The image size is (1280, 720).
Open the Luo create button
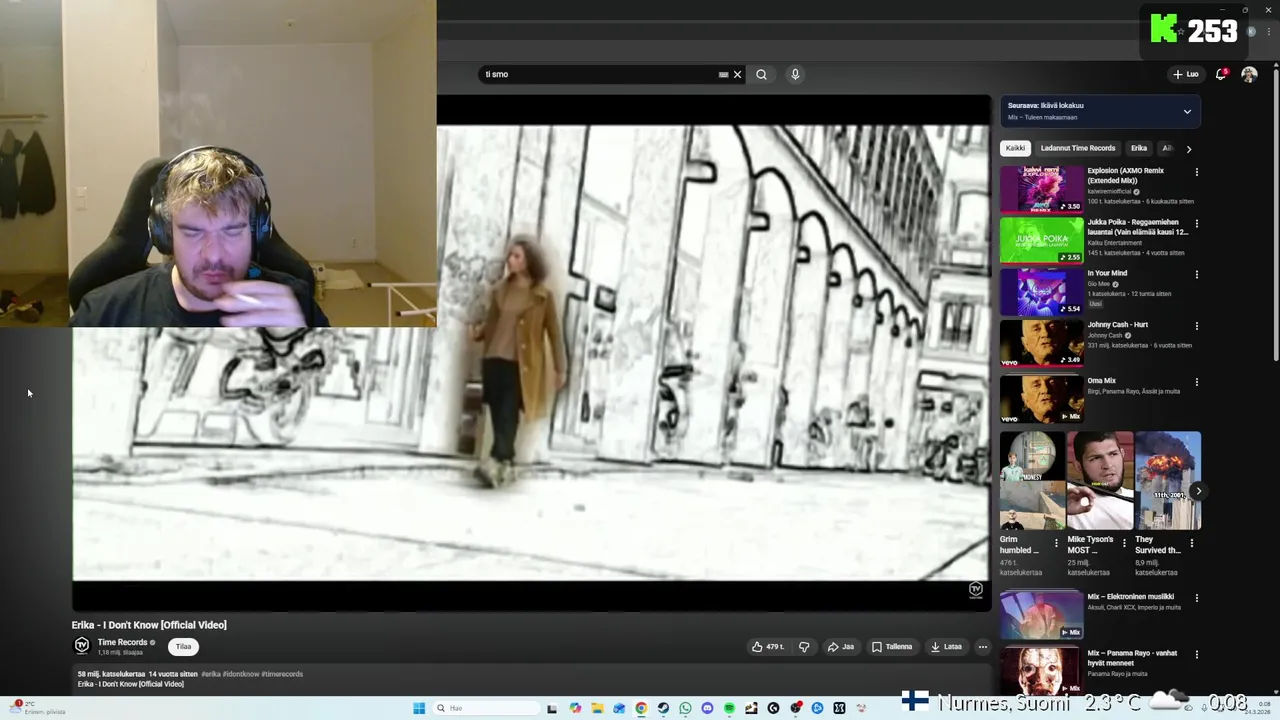[1186, 74]
